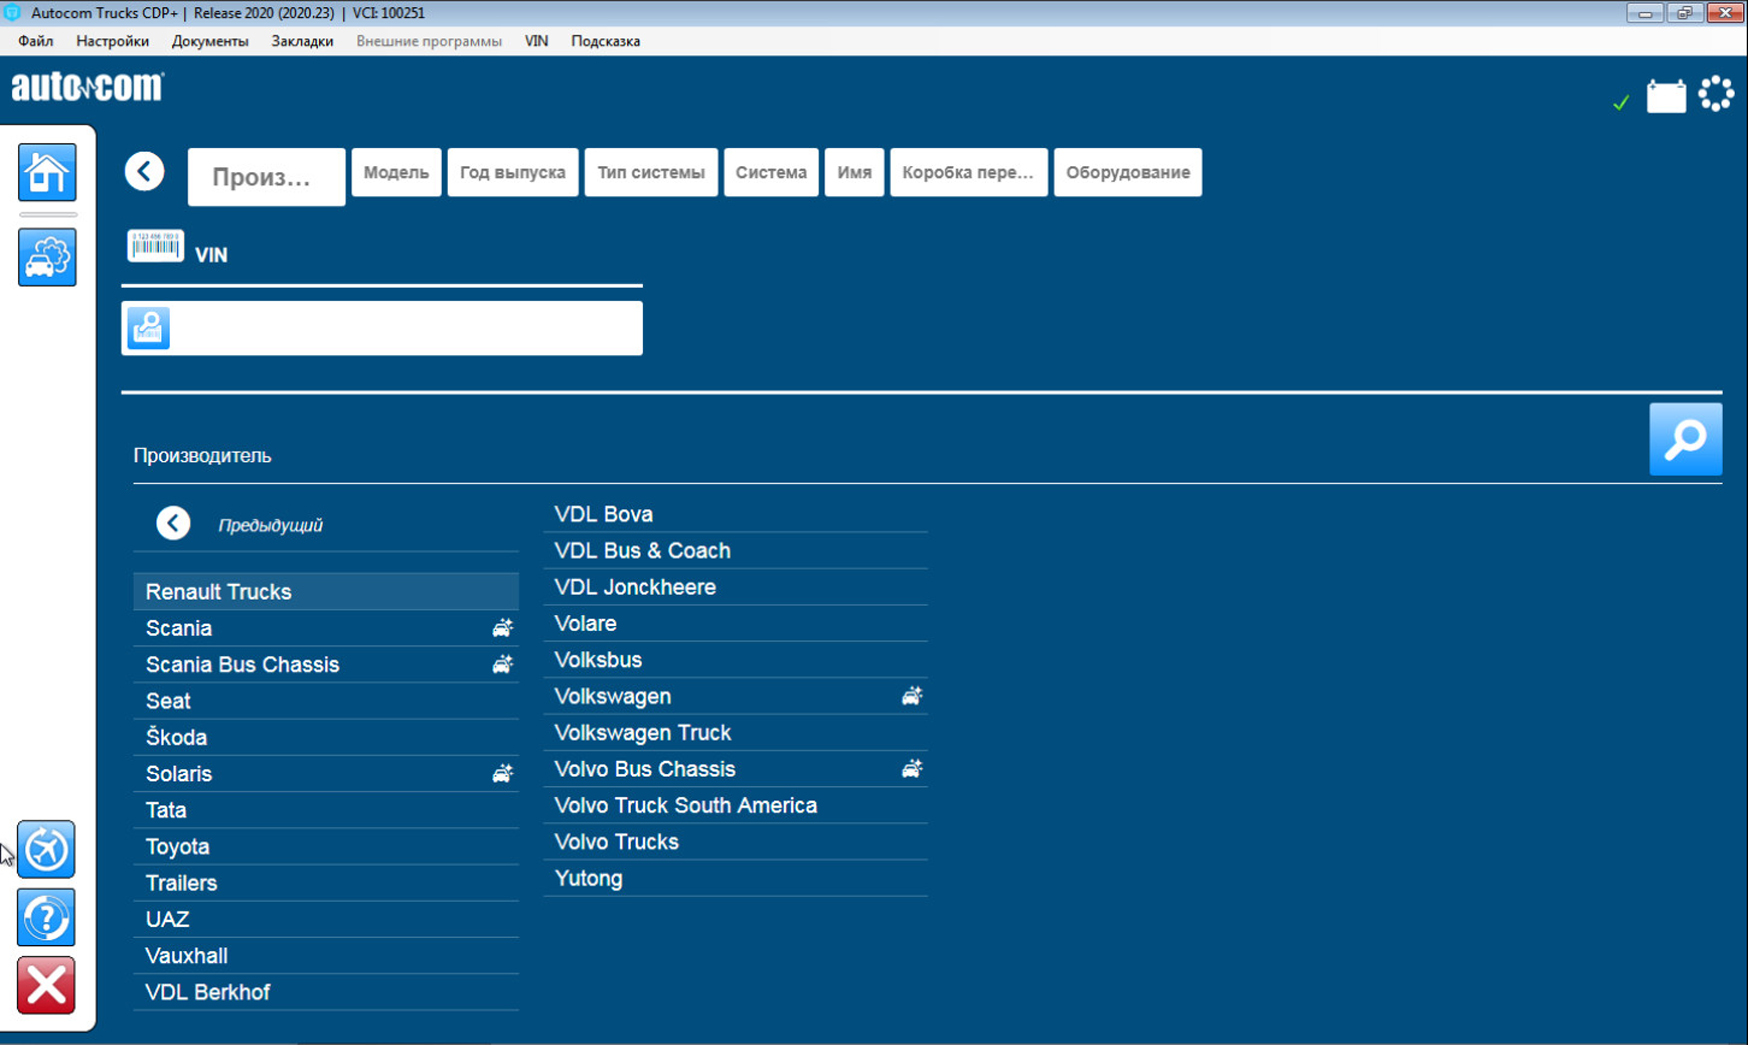Switch to the Модель tab

(396, 172)
